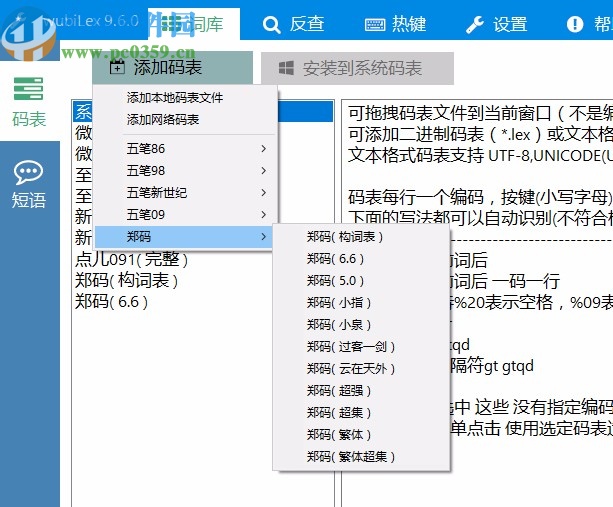Click the calendar icon on 添加码表
The width and height of the screenshot is (613, 507).
(x=117, y=67)
